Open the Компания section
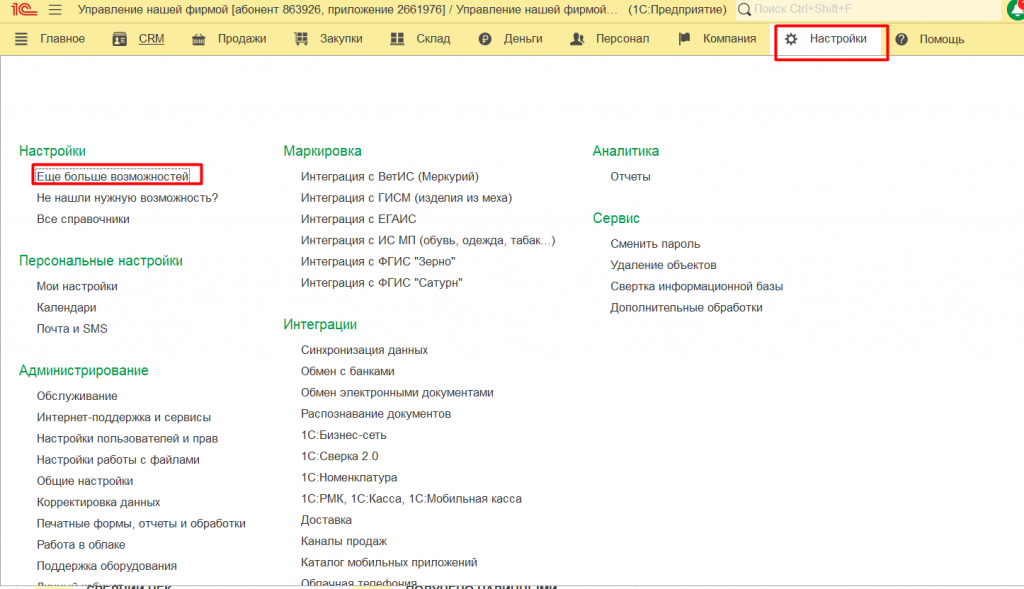Screen dimensions: 1024x589 tap(729, 39)
